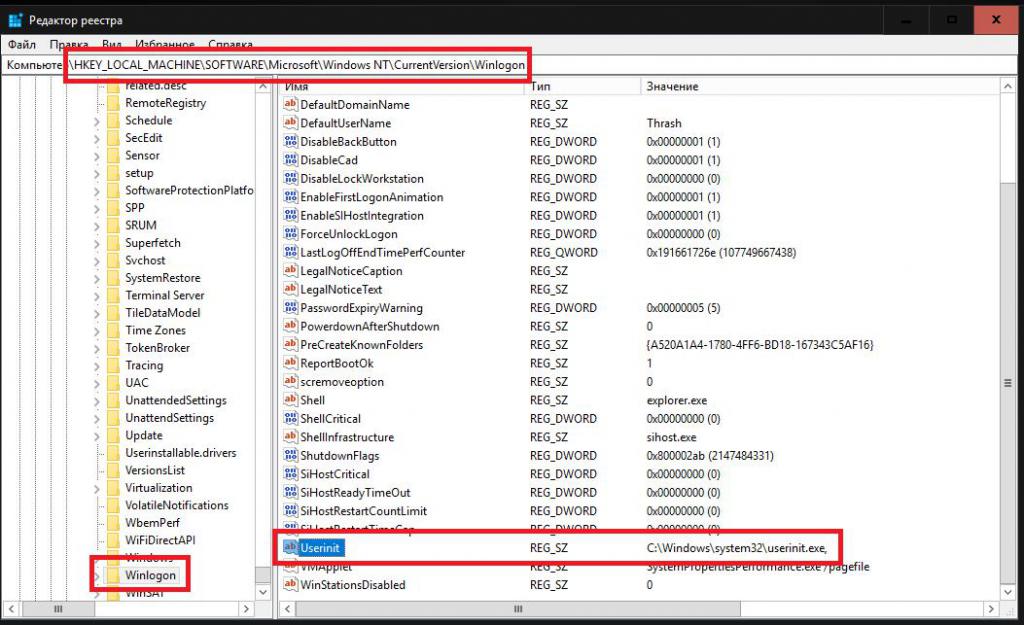The height and width of the screenshot is (625, 1024).
Task: Click the DisableCad DWORD icon
Action: (291, 159)
